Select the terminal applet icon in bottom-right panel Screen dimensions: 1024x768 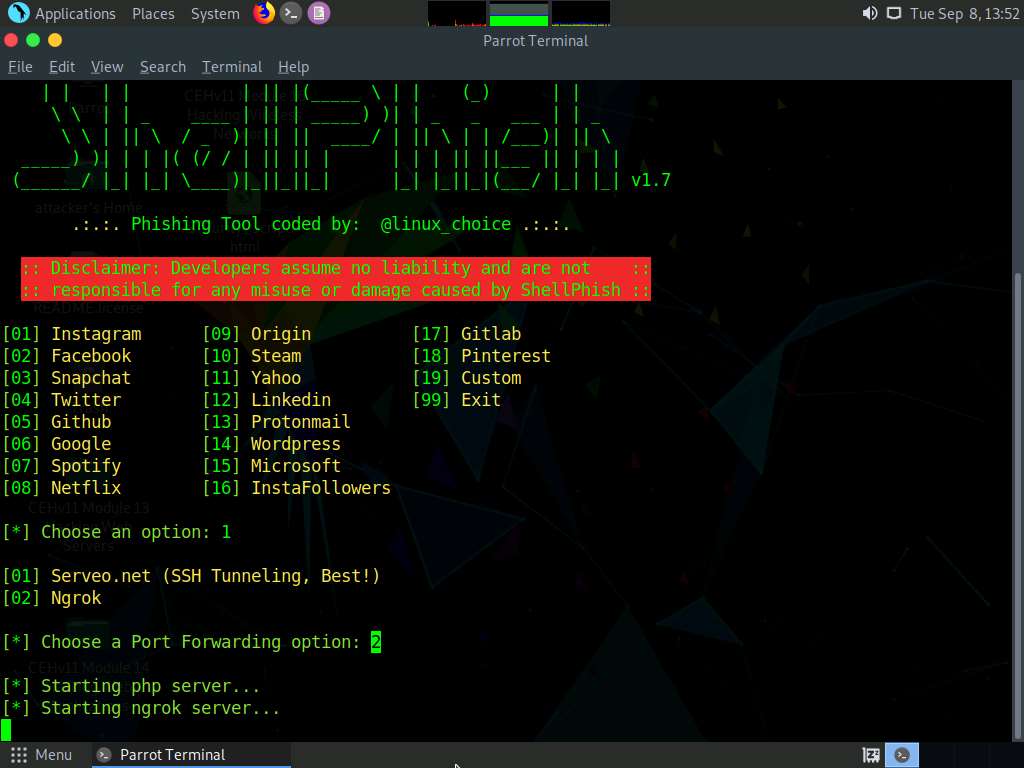click(x=902, y=755)
